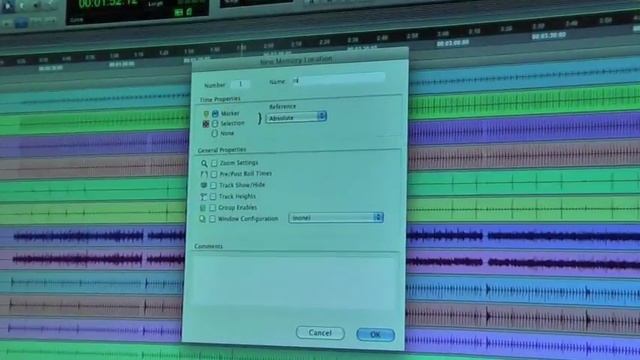
Task: Click the 00:03:00:00 timecode ruler marker
Action: pyautogui.click(x=453, y=43)
